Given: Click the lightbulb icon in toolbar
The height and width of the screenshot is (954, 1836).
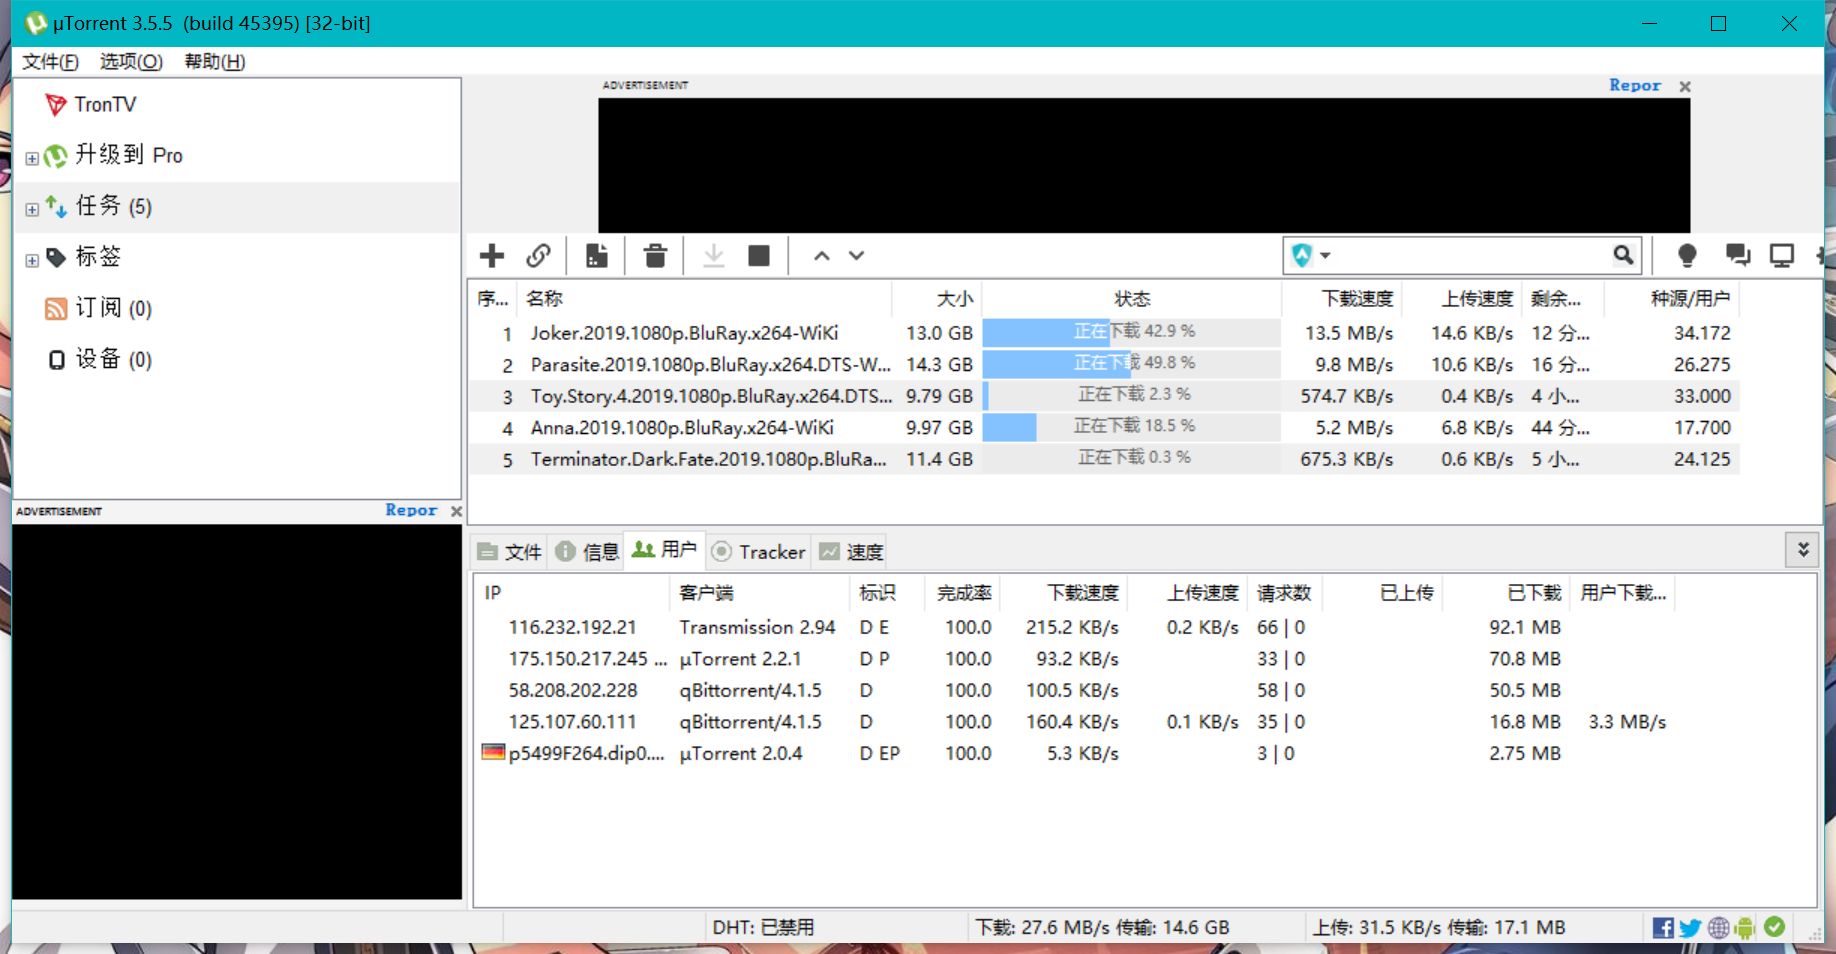Looking at the screenshot, I should pos(1687,256).
